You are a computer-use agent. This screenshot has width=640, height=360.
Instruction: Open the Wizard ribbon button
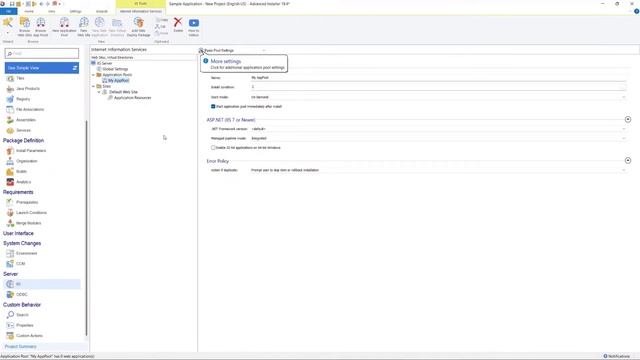[x=8, y=26]
